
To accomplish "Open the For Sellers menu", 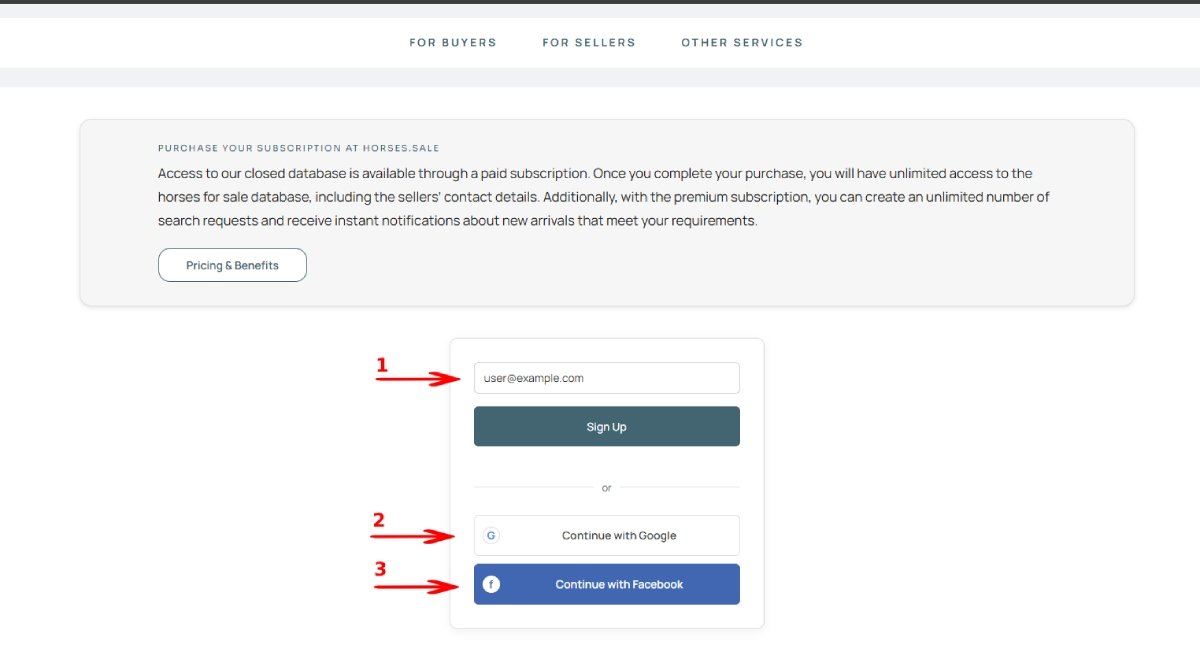I will tap(589, 43).
